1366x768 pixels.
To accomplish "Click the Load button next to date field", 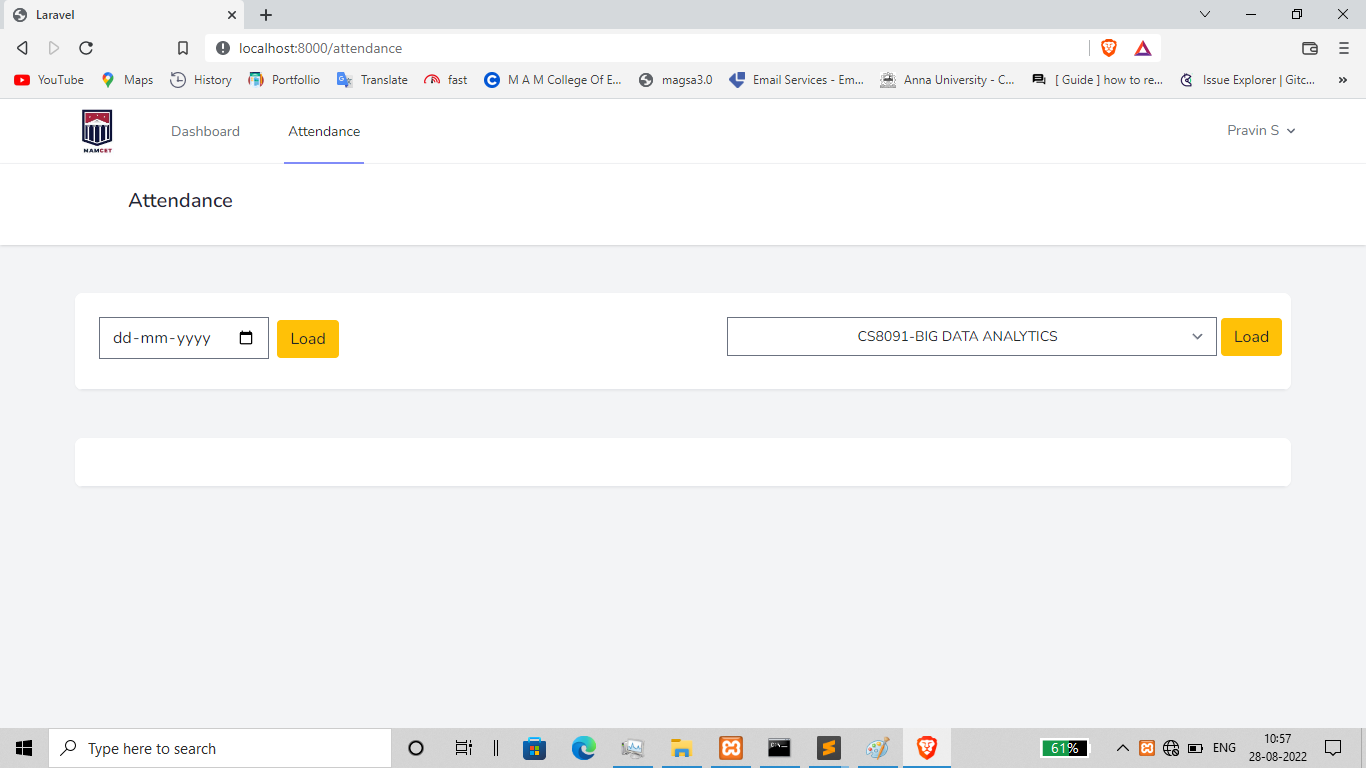I will tap(307, 338).
